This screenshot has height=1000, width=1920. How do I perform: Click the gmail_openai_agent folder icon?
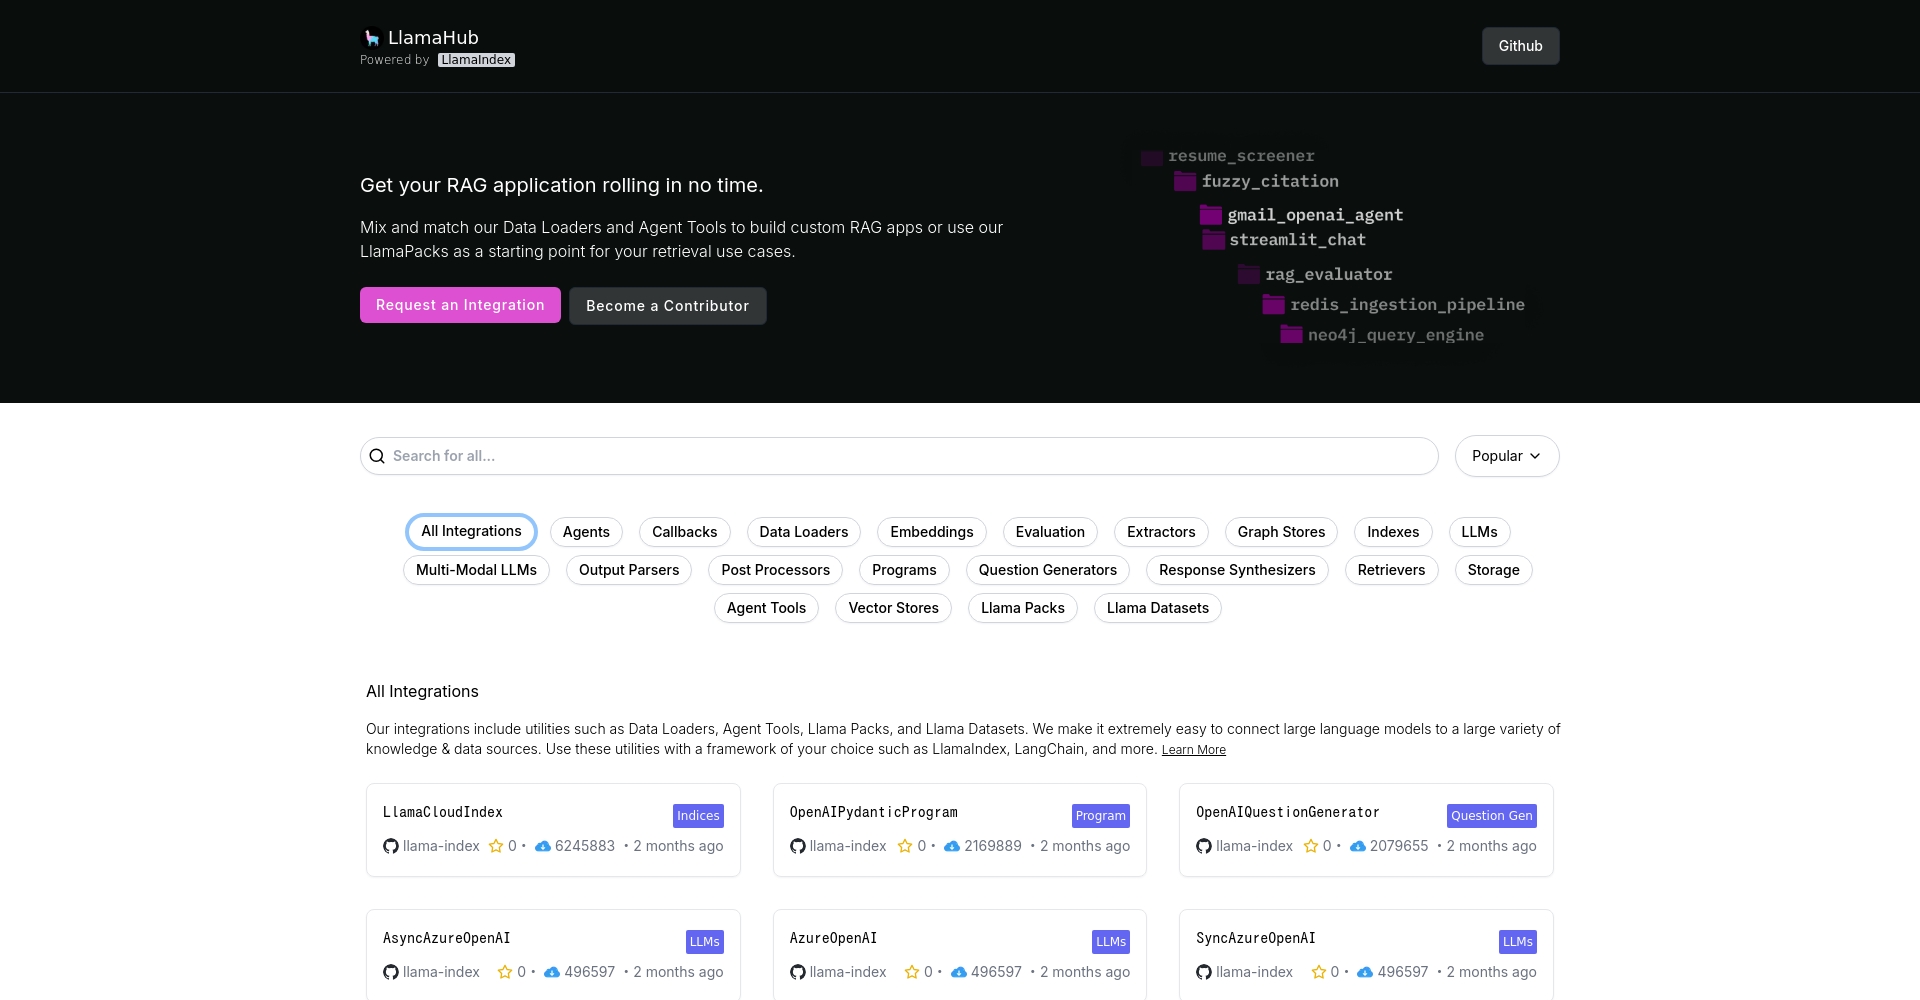click(1211, 215)
